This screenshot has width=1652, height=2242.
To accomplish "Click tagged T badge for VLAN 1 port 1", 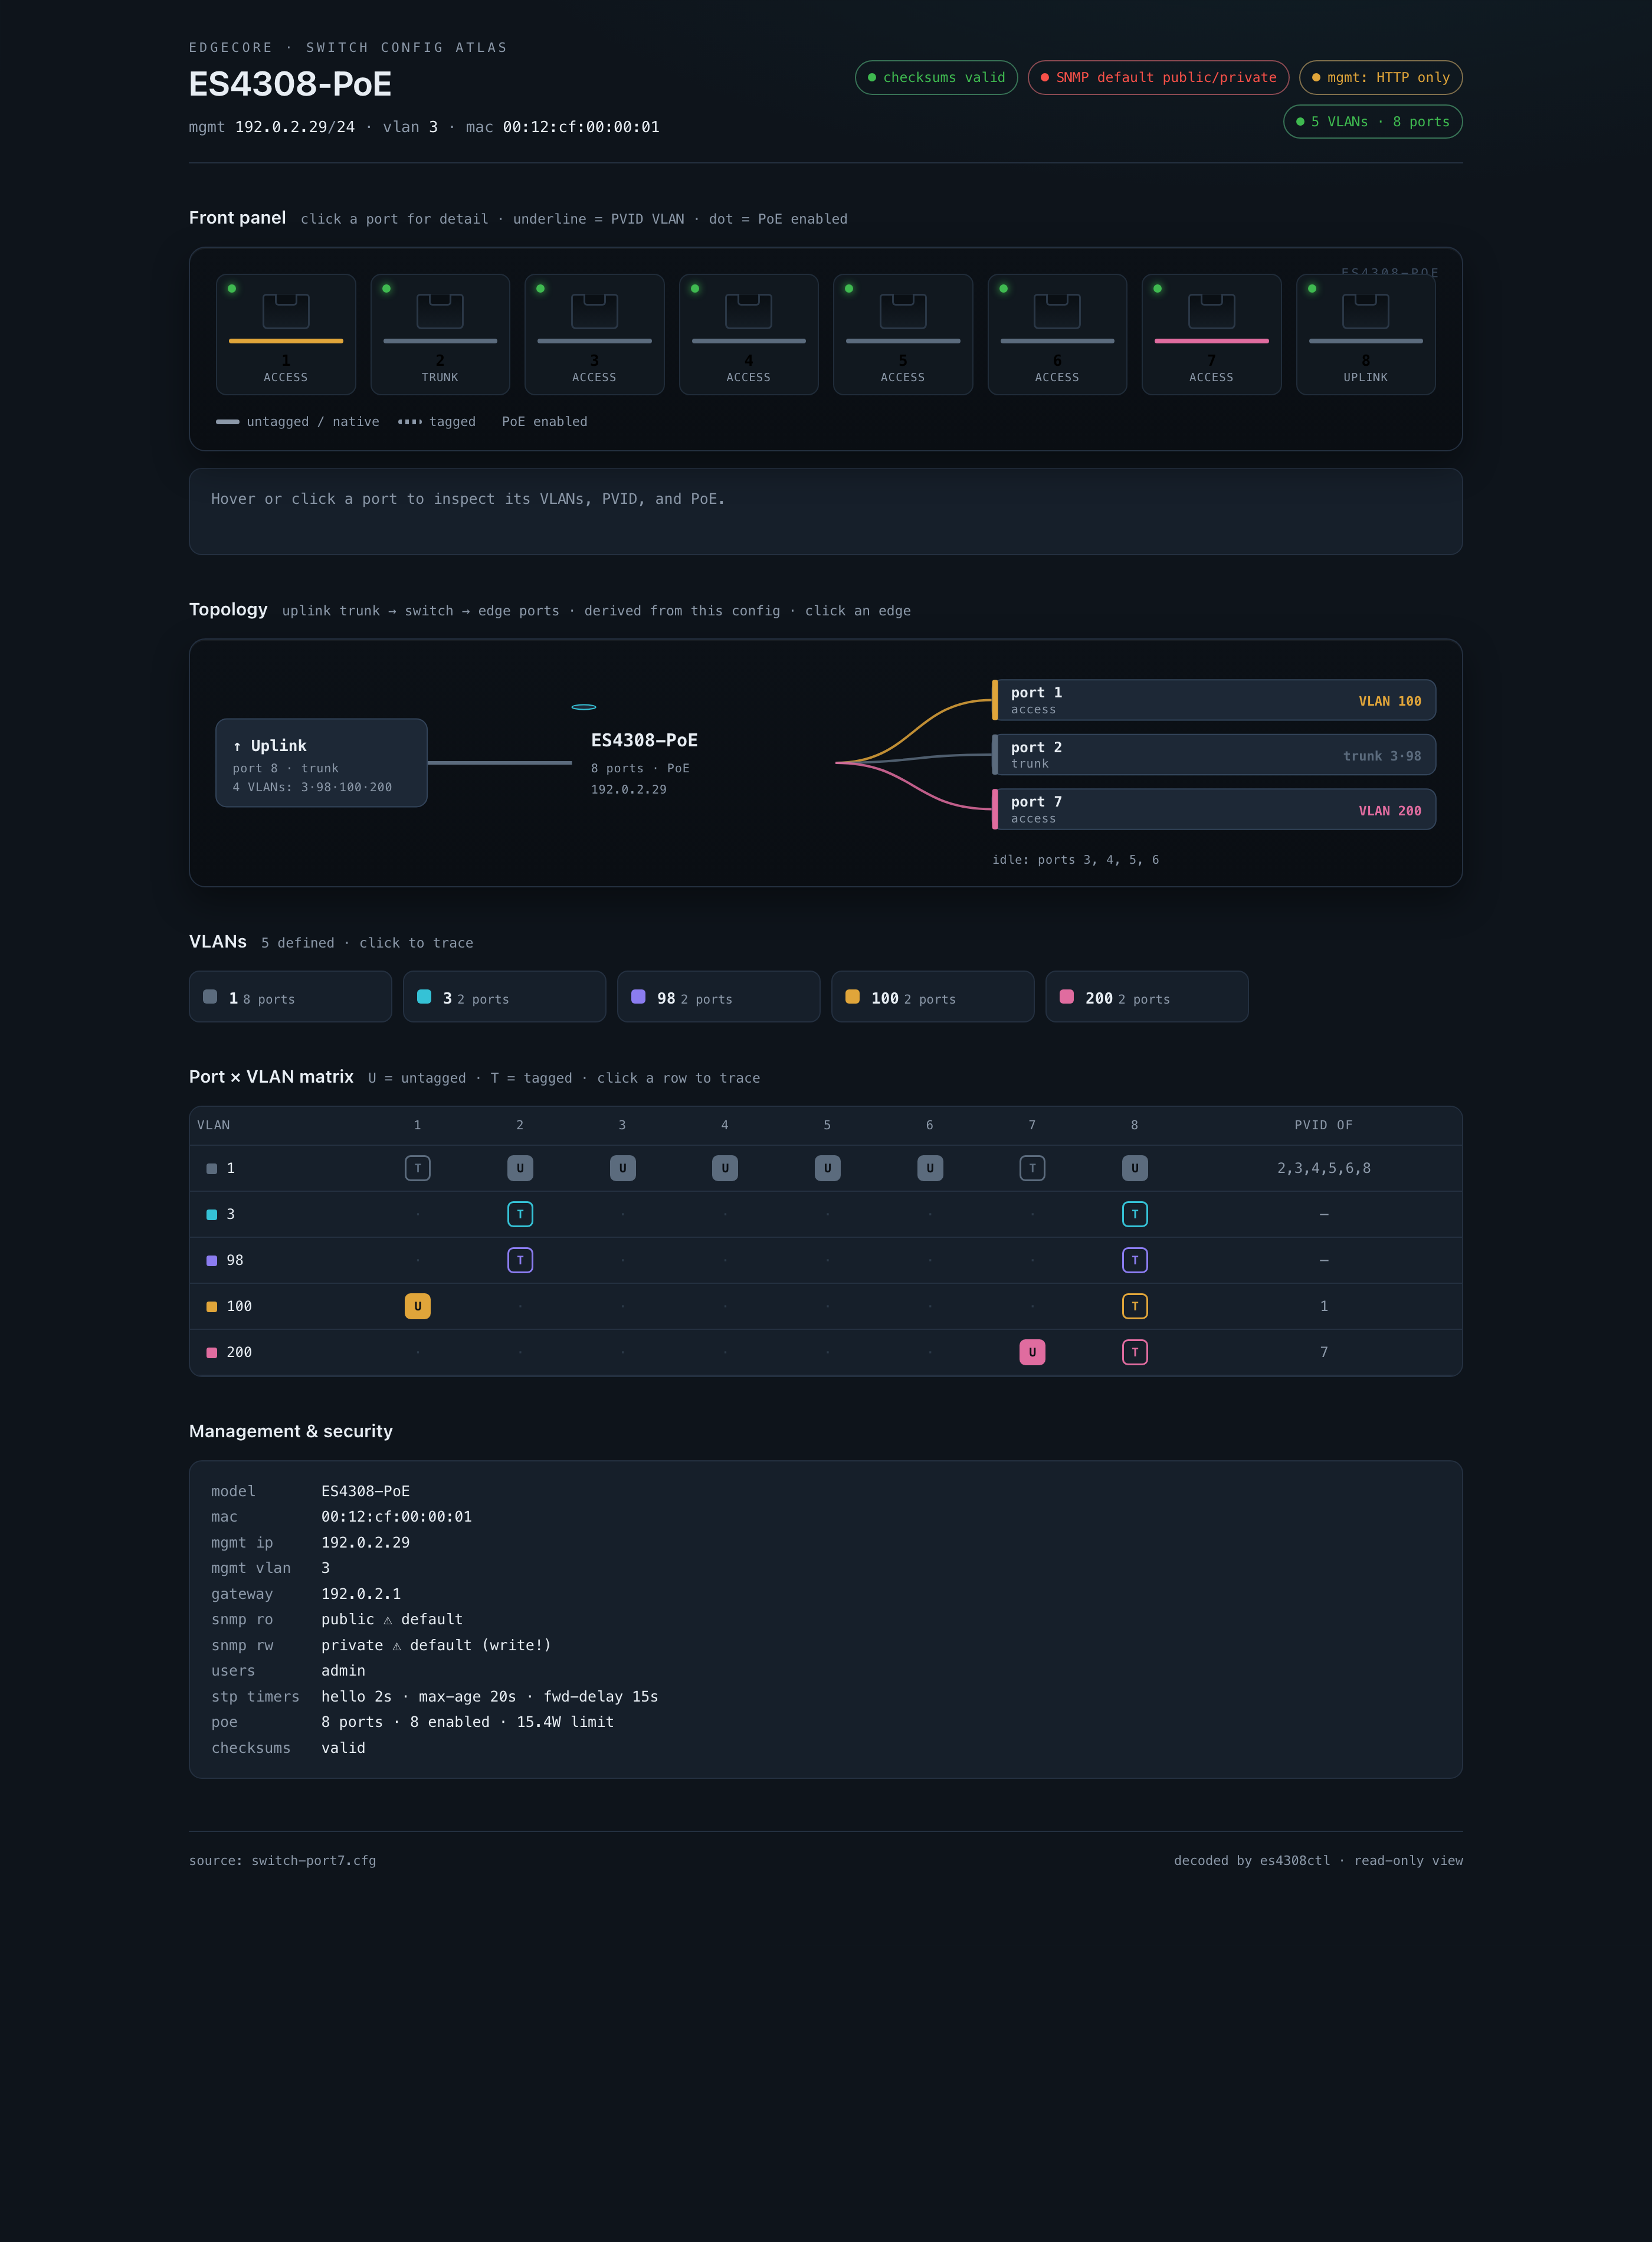I will click(x=417, y=1168).
